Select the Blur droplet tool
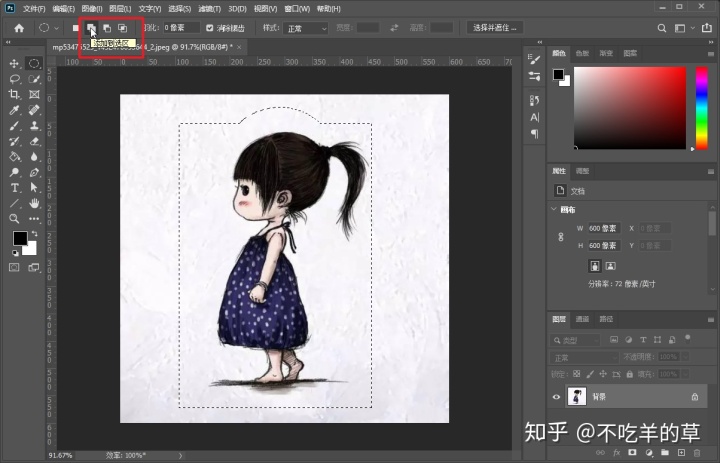Screen dimensions: 720x463 tap(34, 157)
